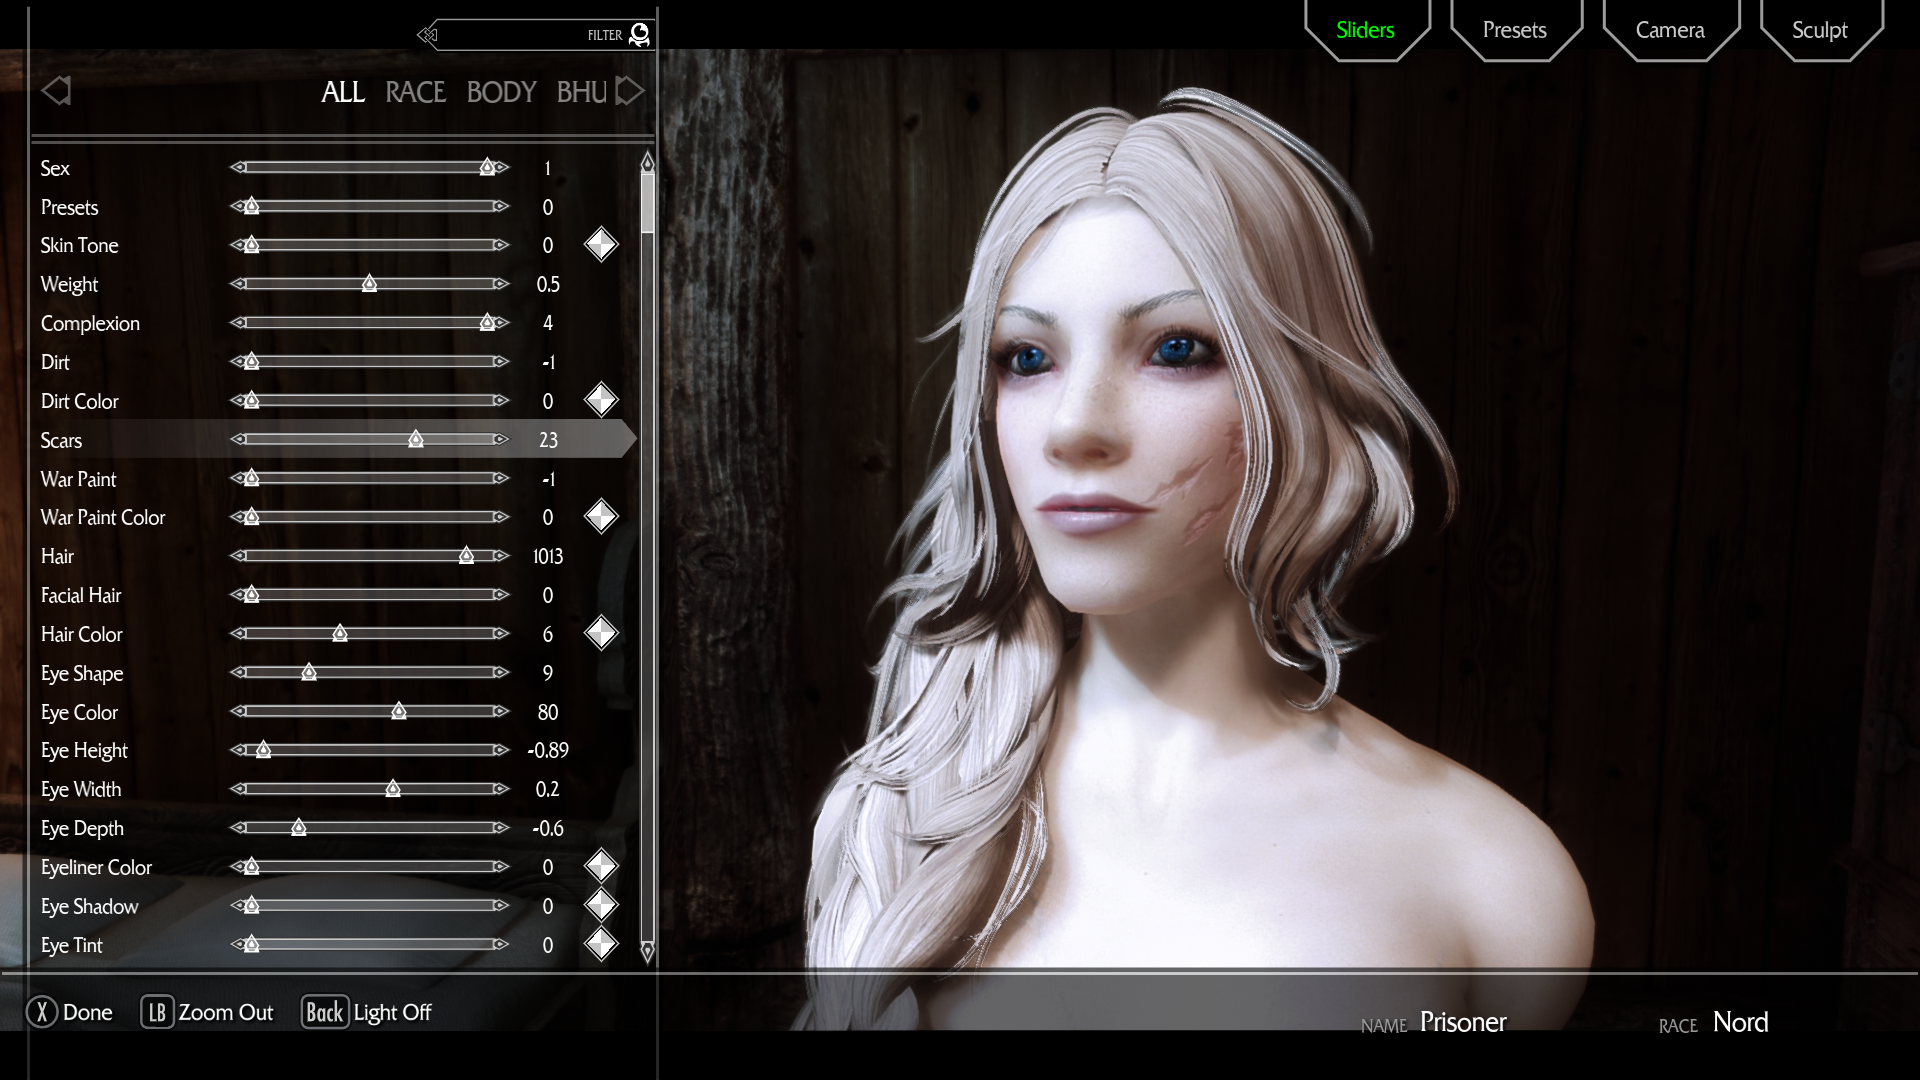Screen dimensions: 1920x1080
Task: Decrease Scars value with left arrow
Action: (238, 439)
